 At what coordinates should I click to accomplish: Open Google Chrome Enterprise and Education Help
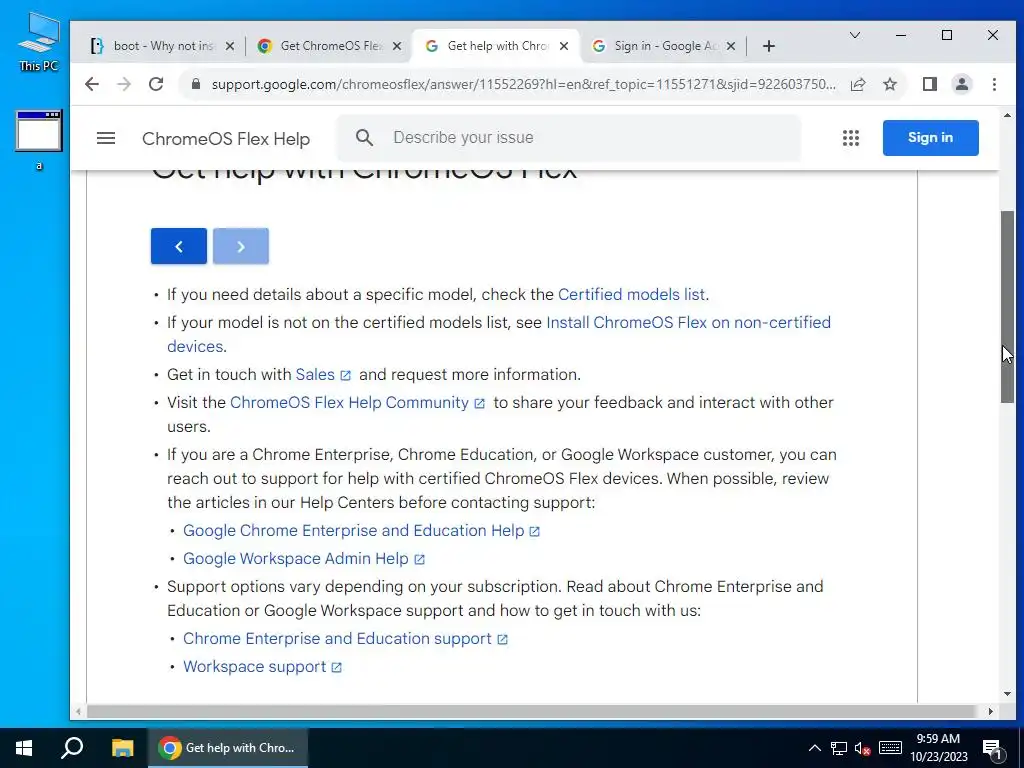click(353, 531)
